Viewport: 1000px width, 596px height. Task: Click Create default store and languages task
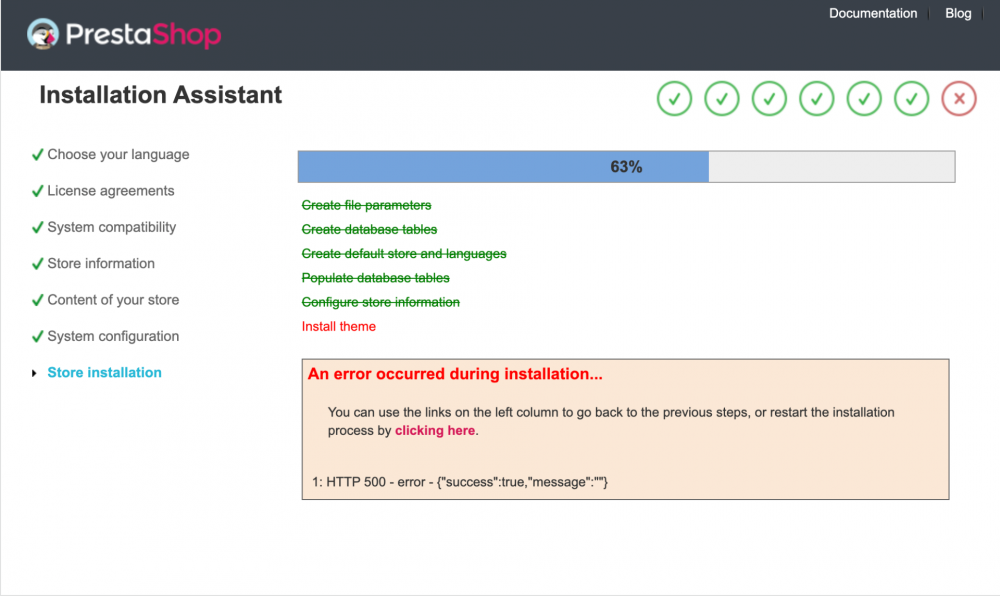(404, 254)
